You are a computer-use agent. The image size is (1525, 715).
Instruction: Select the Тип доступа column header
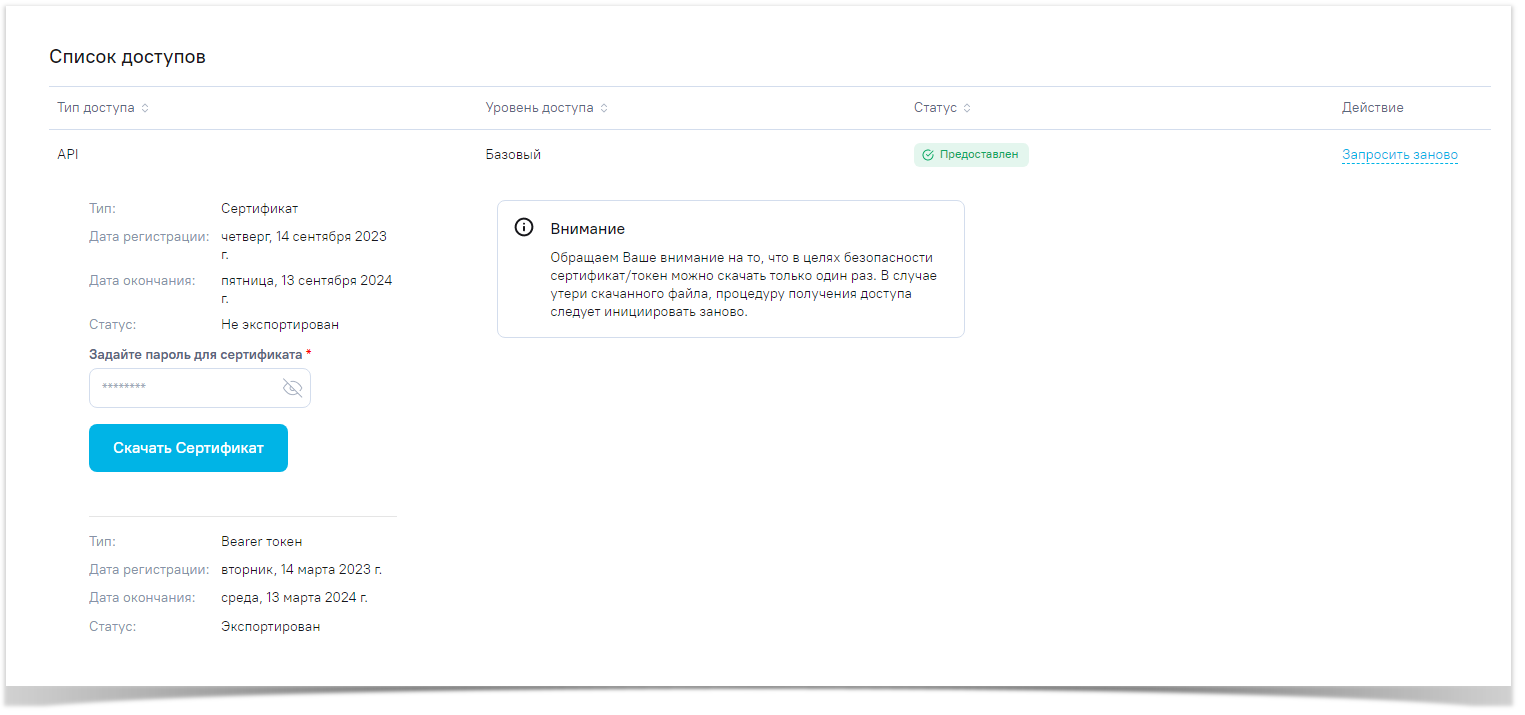96,108
